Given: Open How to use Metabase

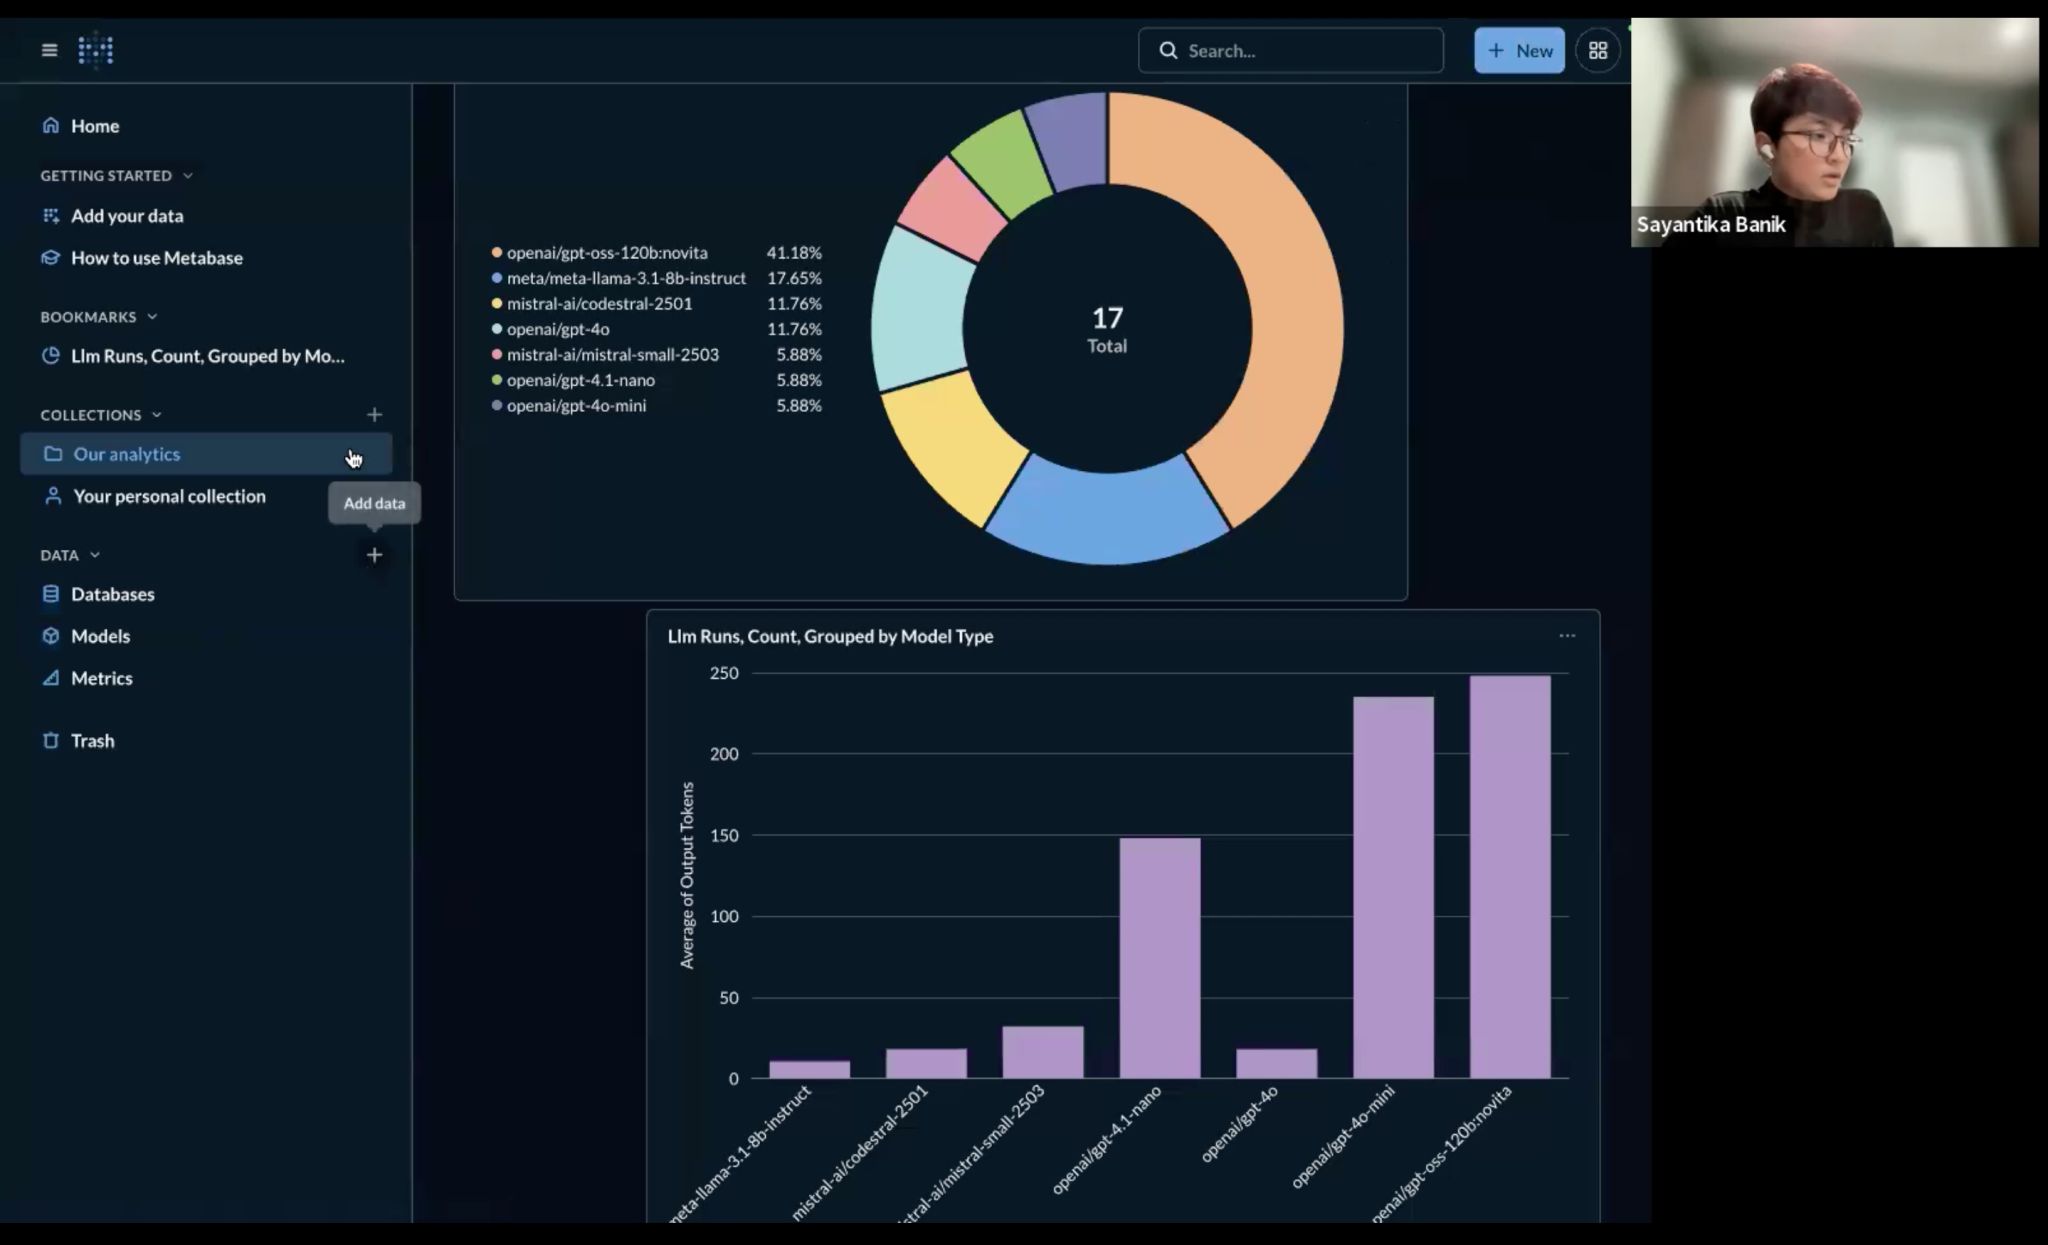Looking at the screenshot, I should click(157, 257).
